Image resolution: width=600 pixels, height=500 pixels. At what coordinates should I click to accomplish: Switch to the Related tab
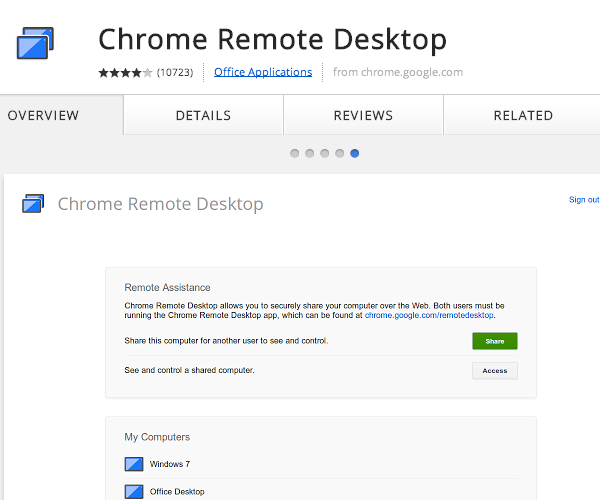pos(523,115)
